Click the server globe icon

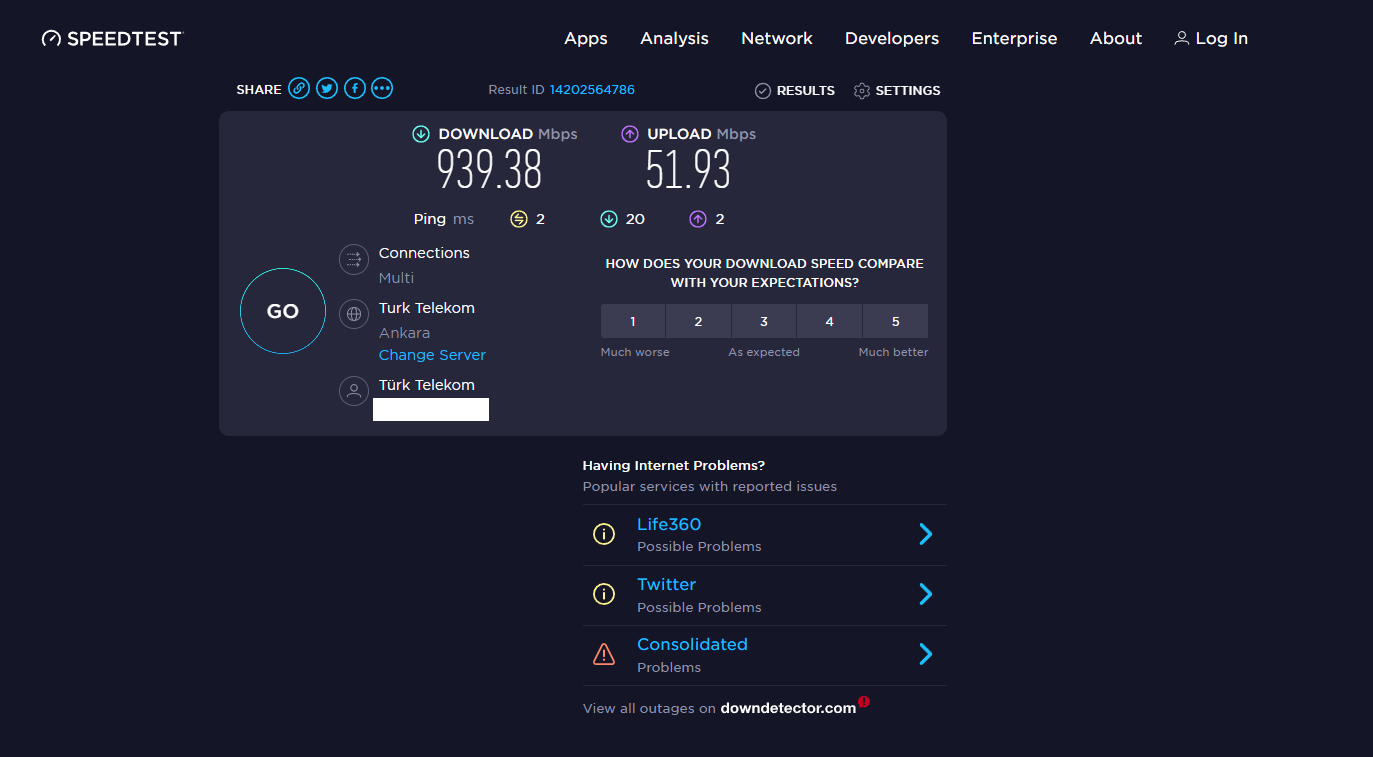[353, 315]
